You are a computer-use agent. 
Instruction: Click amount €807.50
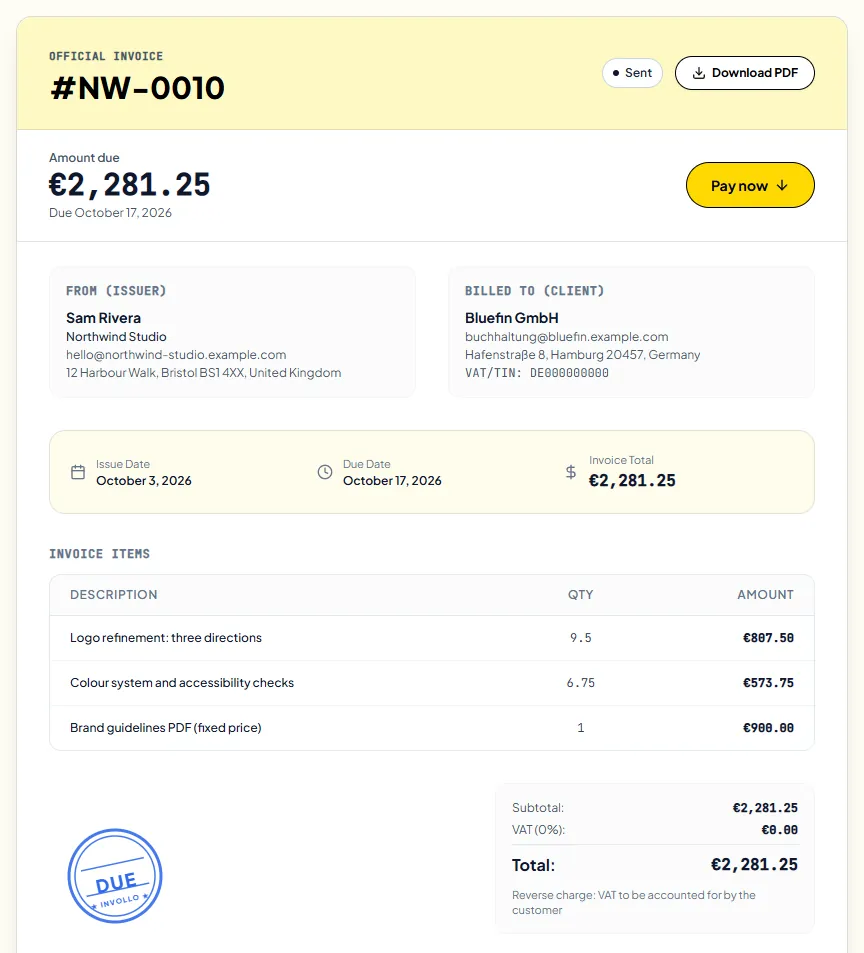pyautogui.click(x=768, y=638)
